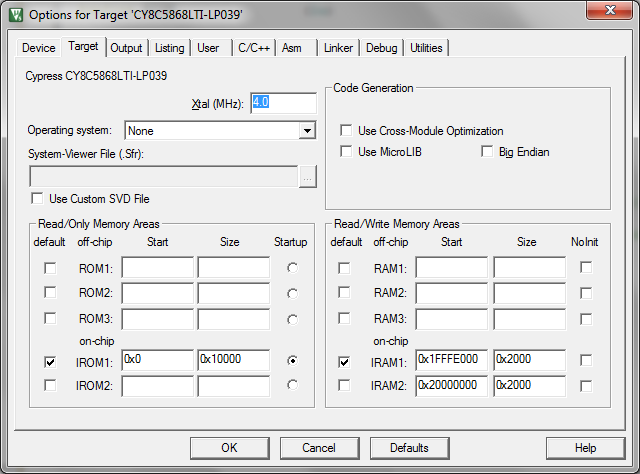Screen dimensions: 640x474
Task: Switch to the Device tab
Action: [x=39, y=48]
